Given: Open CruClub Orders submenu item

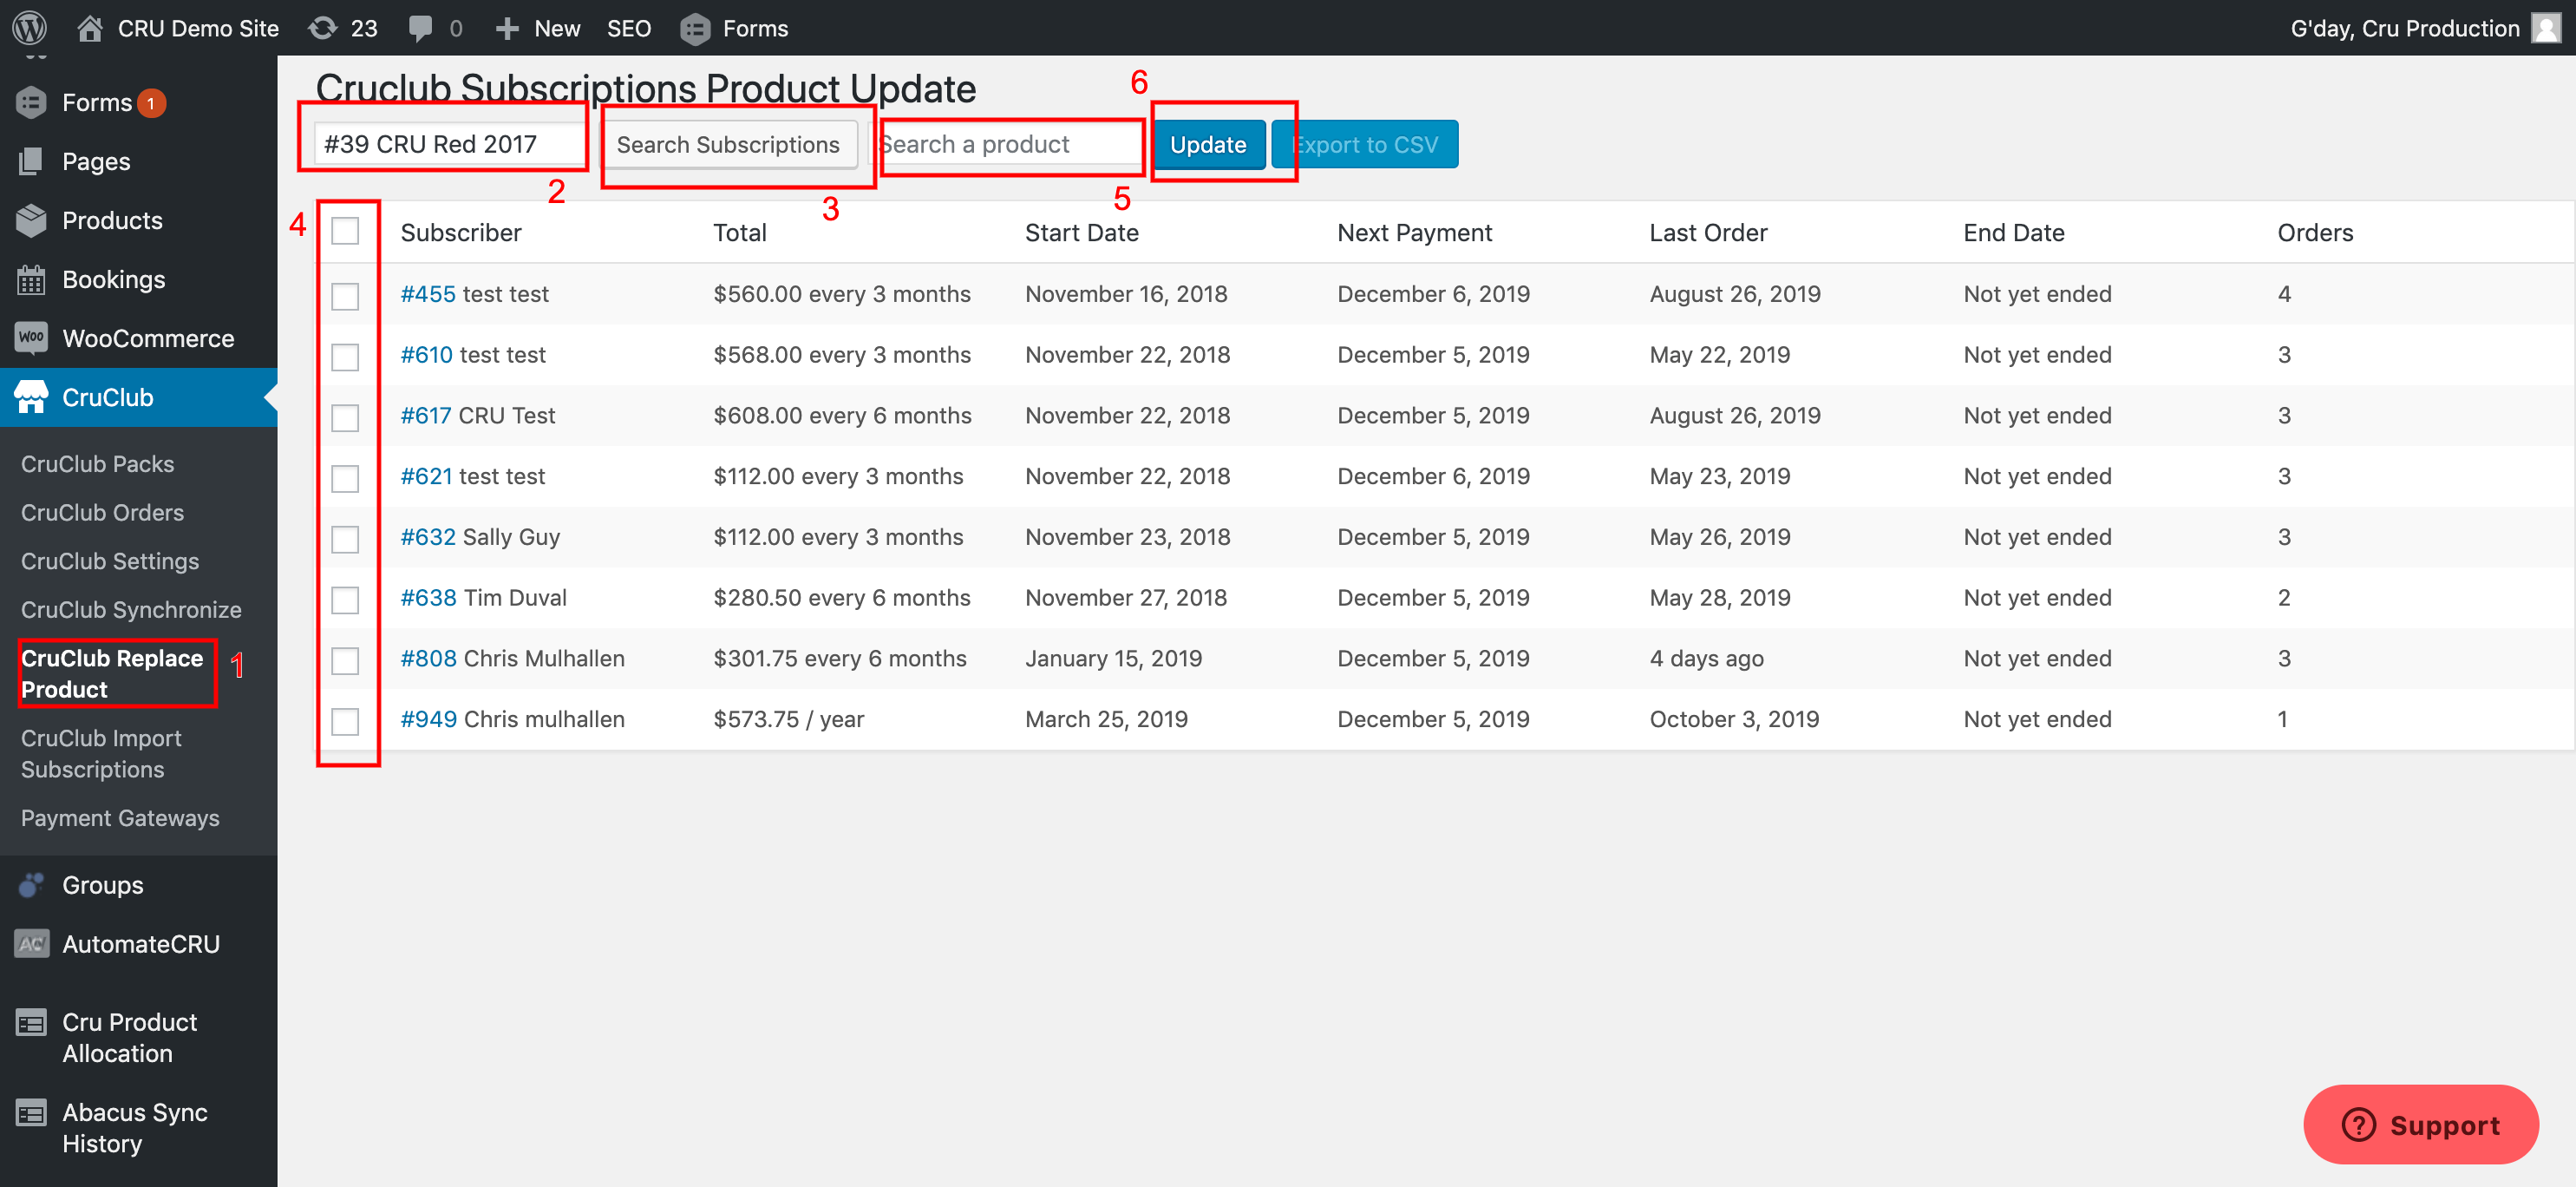Looking at the screenshot, I should 103,512.
